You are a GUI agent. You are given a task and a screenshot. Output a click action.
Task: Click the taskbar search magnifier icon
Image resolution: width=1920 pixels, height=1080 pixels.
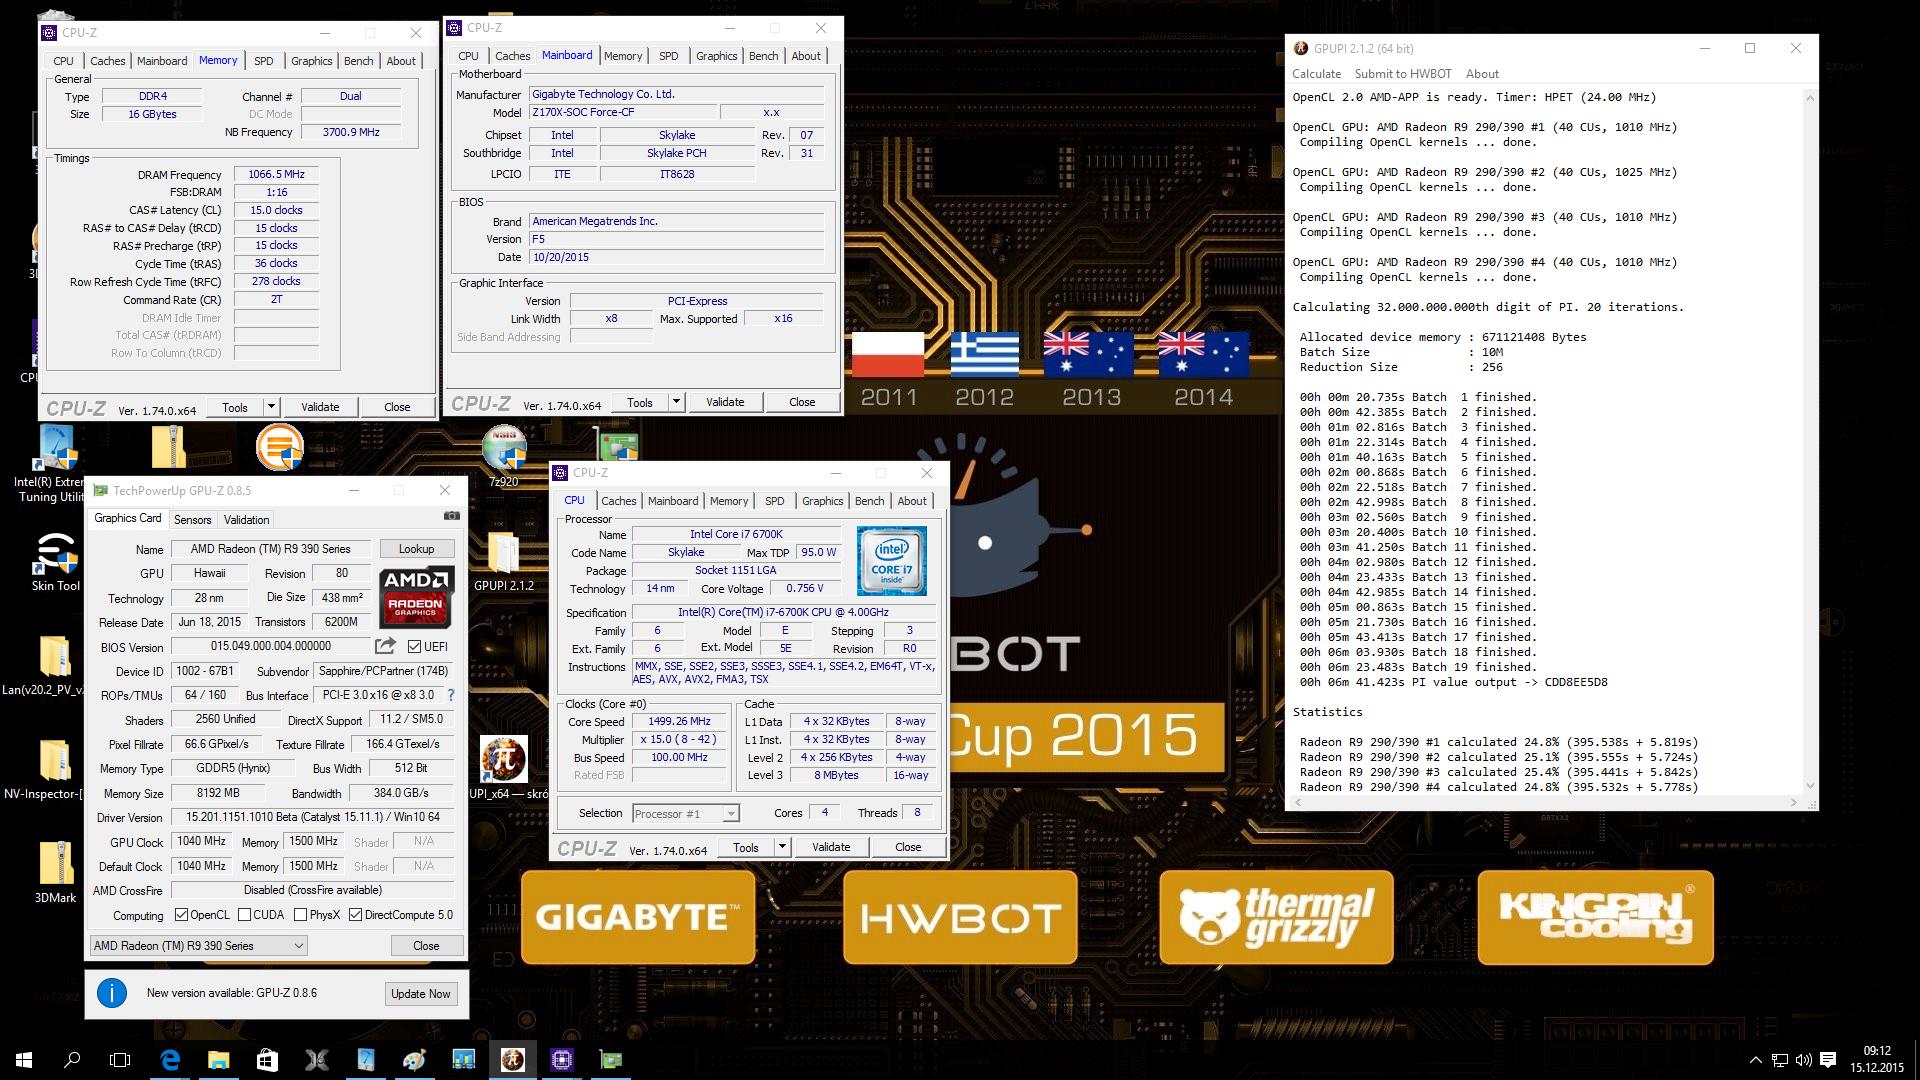pyautogui.click(x=72, y=1059)
